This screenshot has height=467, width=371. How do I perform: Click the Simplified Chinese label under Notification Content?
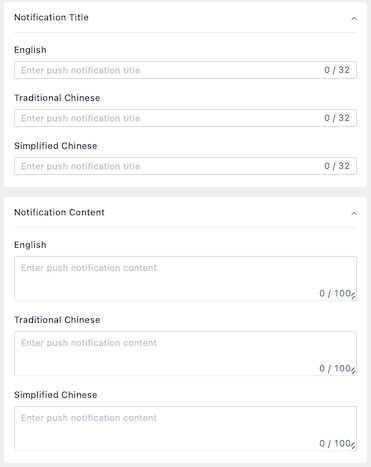point(56,395)
